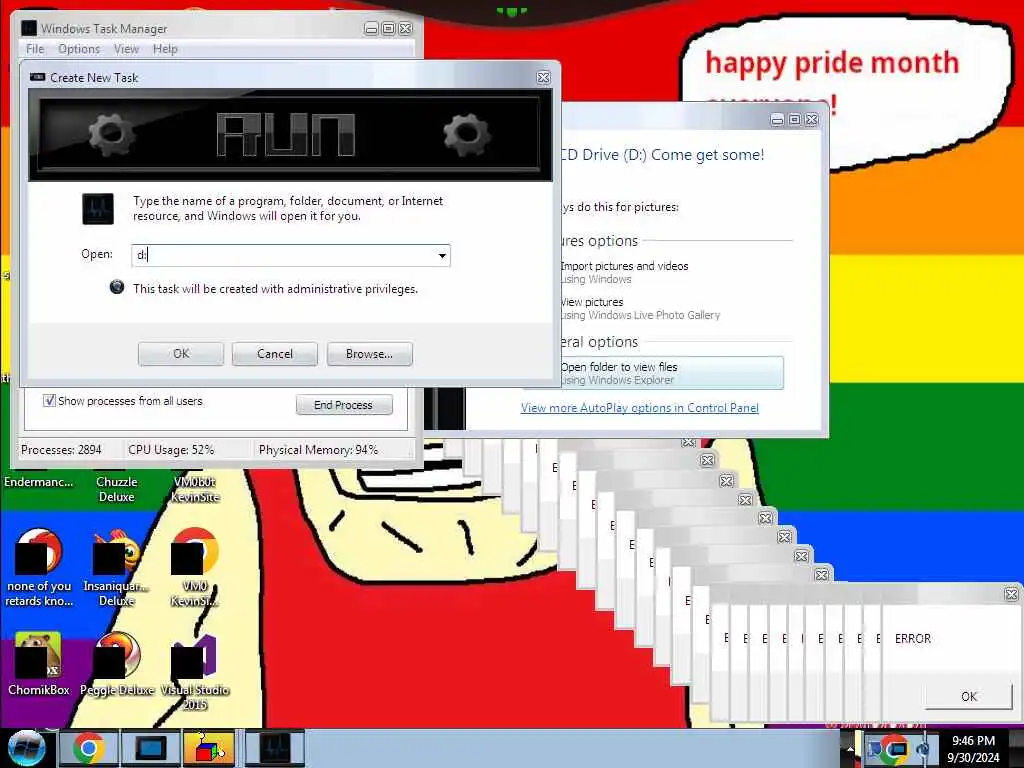Expand the Open combo box dropdown arrow
This screenshot has width=1024, height=768.
point(442,255)
